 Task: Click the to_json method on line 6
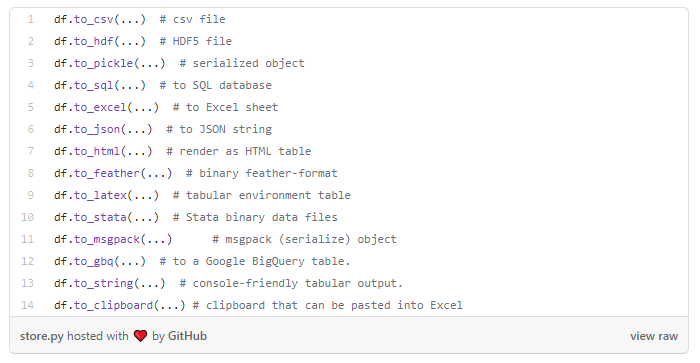coord(97,129)
